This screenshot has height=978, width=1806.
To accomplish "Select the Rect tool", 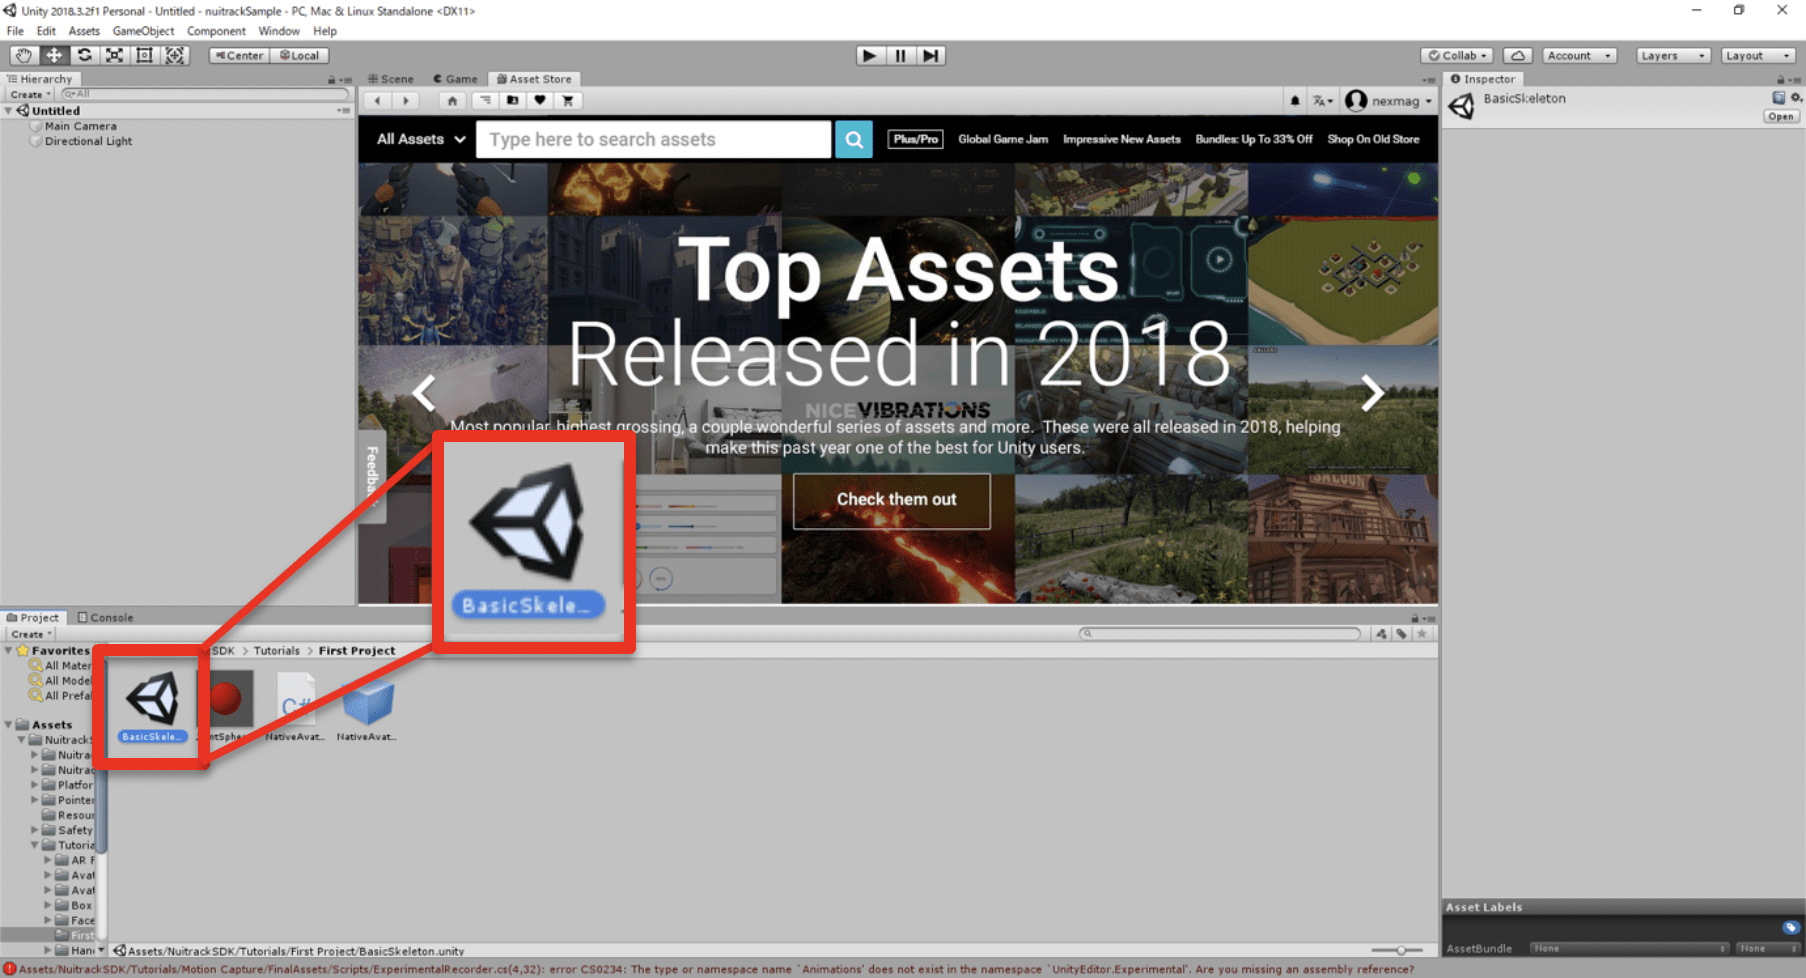I will pos(144,56).
